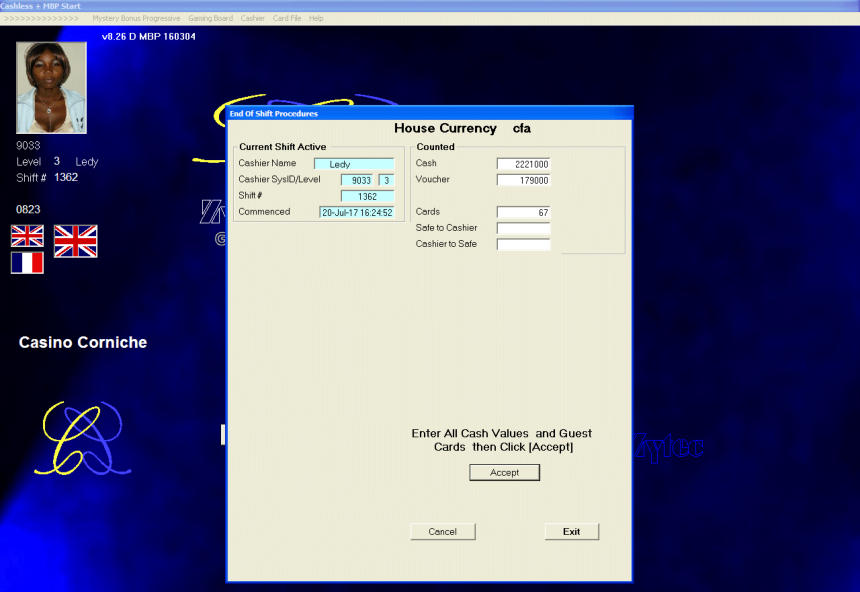Screen dimensions: 860x592
Task: Click the yellow and blue casino logo
Action: tap(81, 439)
